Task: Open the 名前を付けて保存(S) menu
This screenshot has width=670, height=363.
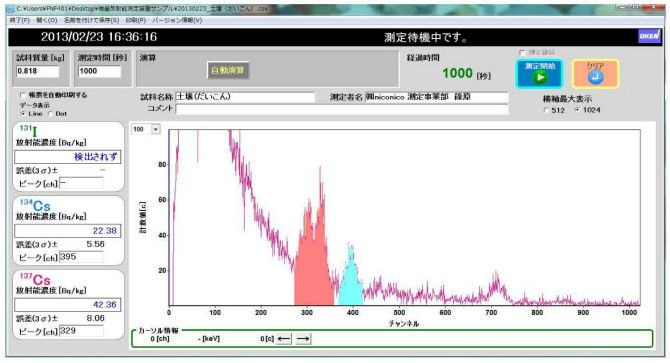Action: (91, 20)
